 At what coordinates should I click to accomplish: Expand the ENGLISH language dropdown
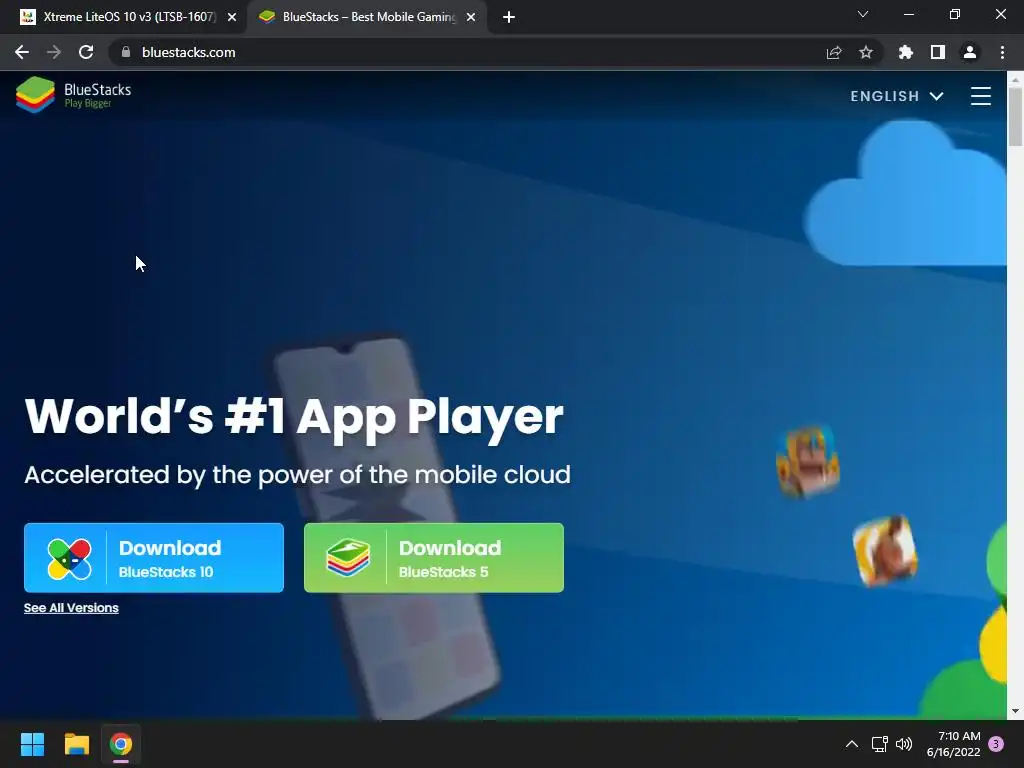pyautogui.click(x=897, y=96)
